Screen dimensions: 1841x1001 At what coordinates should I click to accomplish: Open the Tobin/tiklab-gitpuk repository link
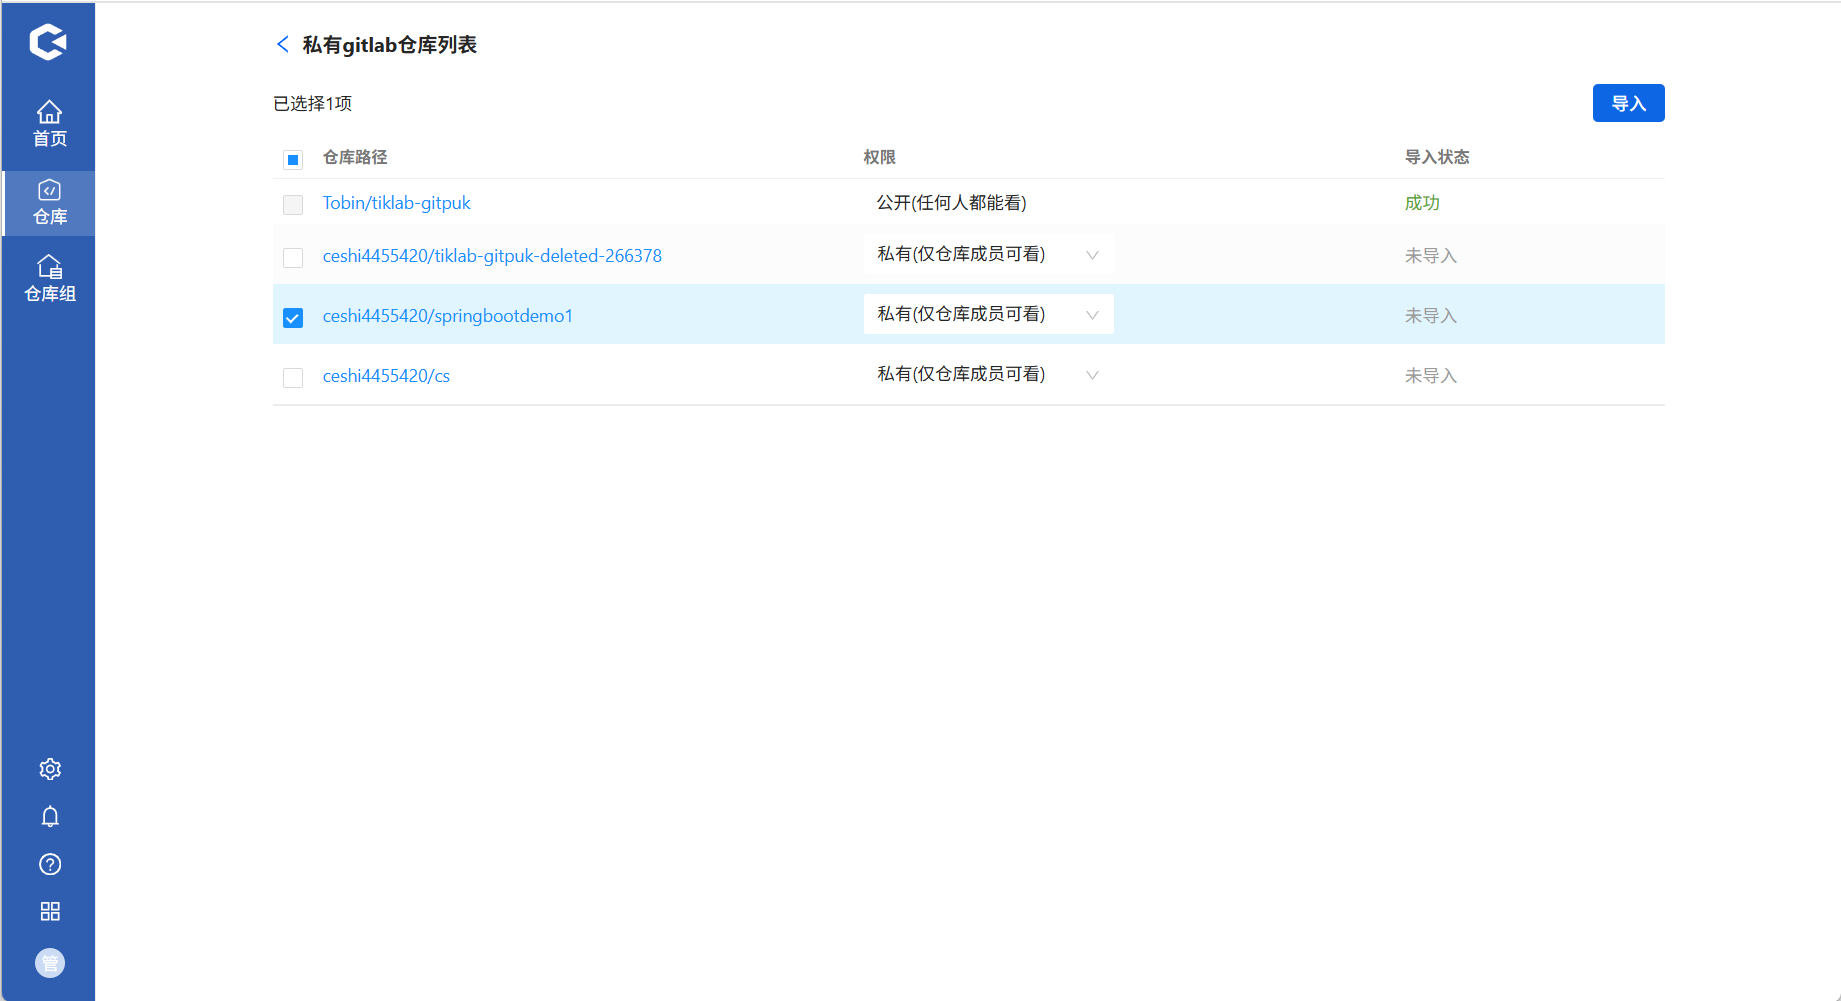396,203
